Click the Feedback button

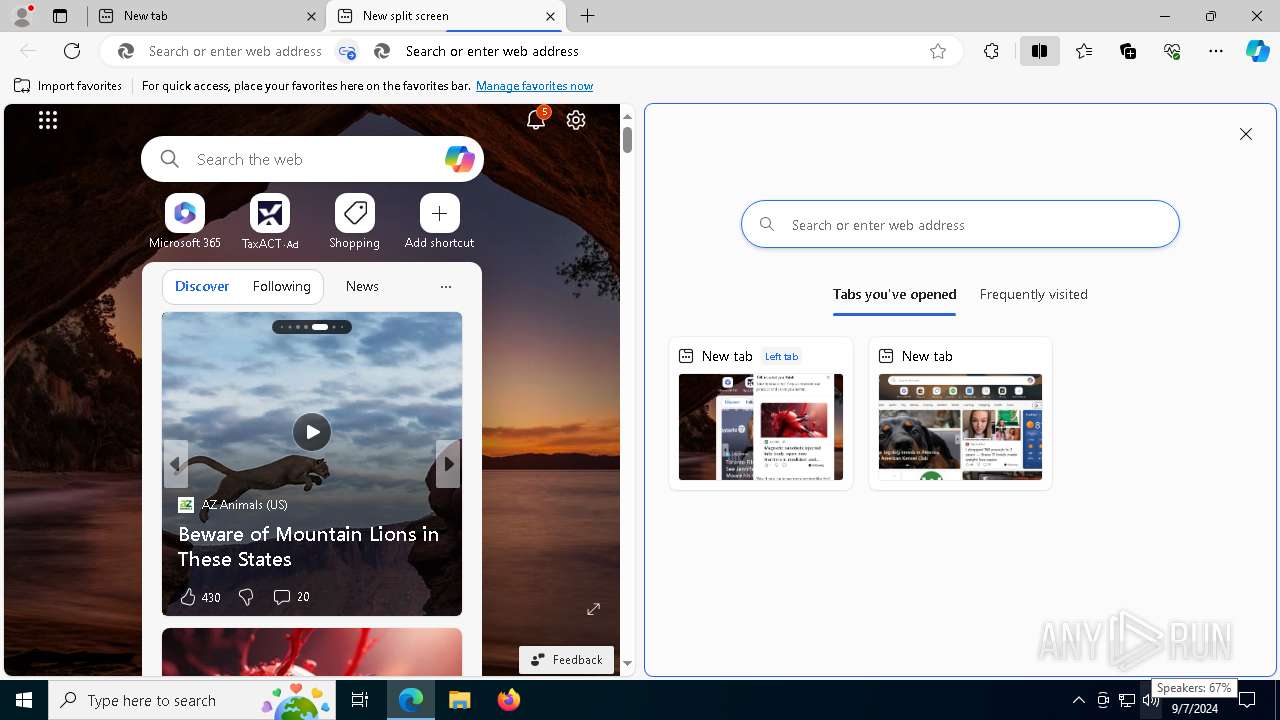(x=566, y=660)
